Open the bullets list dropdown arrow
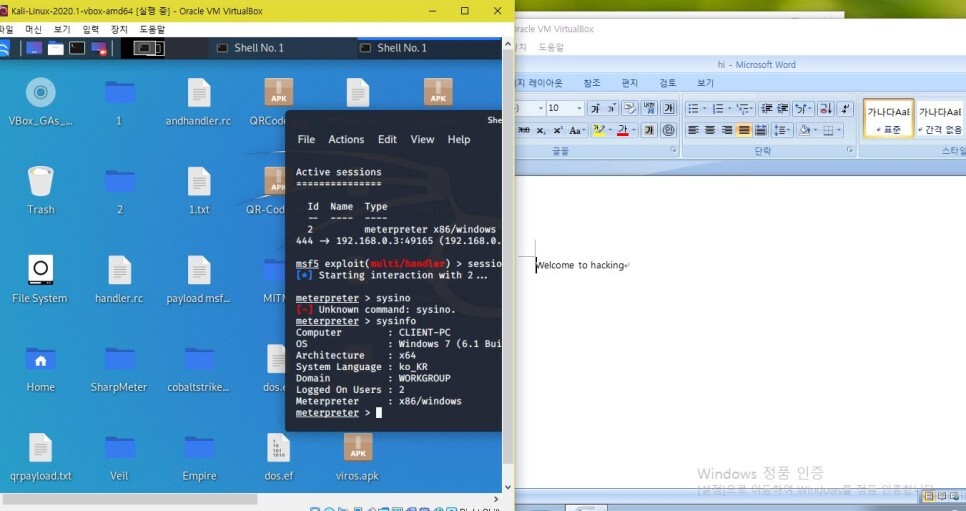 pyautogui.click(x=705, y=109)
